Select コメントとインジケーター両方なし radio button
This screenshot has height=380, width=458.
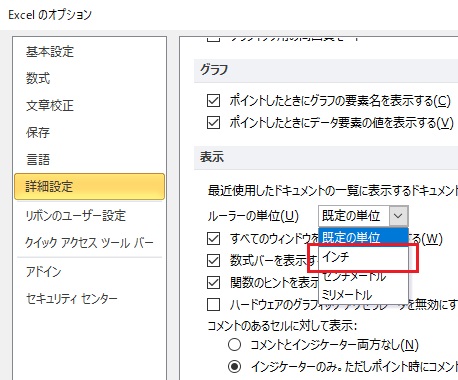coord(235,344)
